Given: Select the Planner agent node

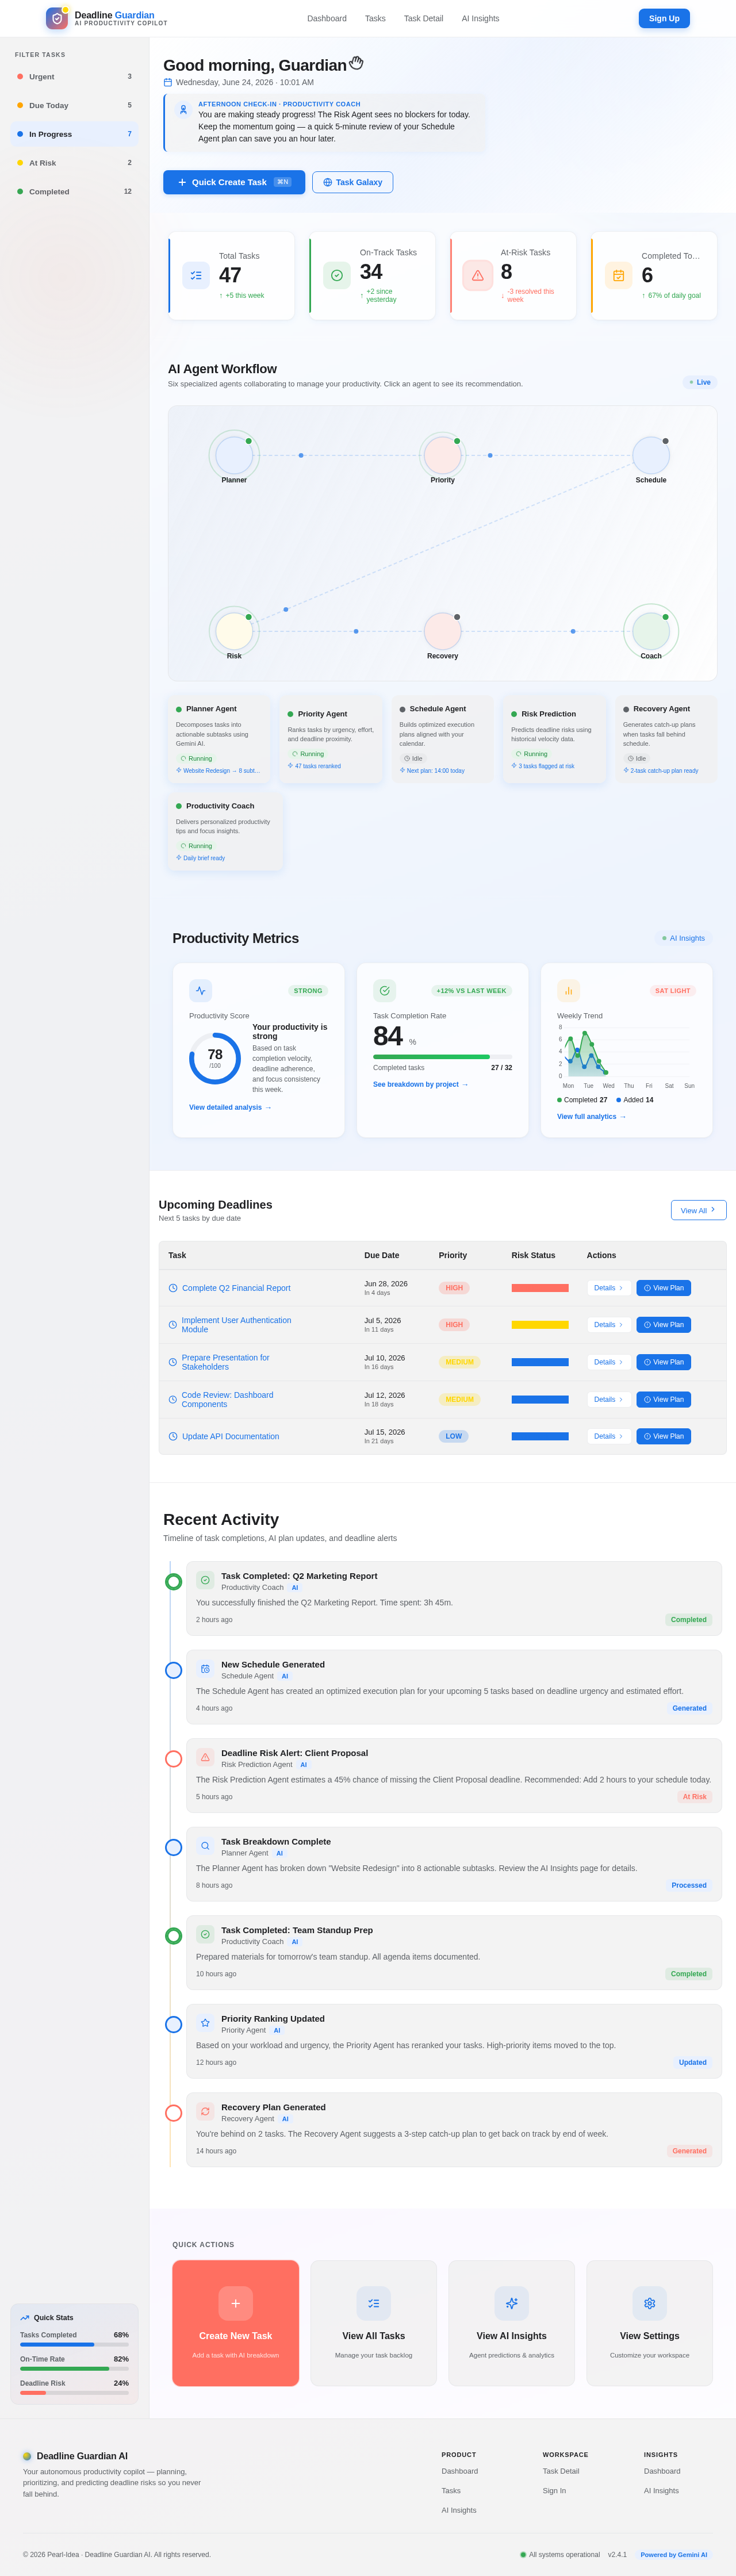Looking at the screenshot, I should click(234, 455).
